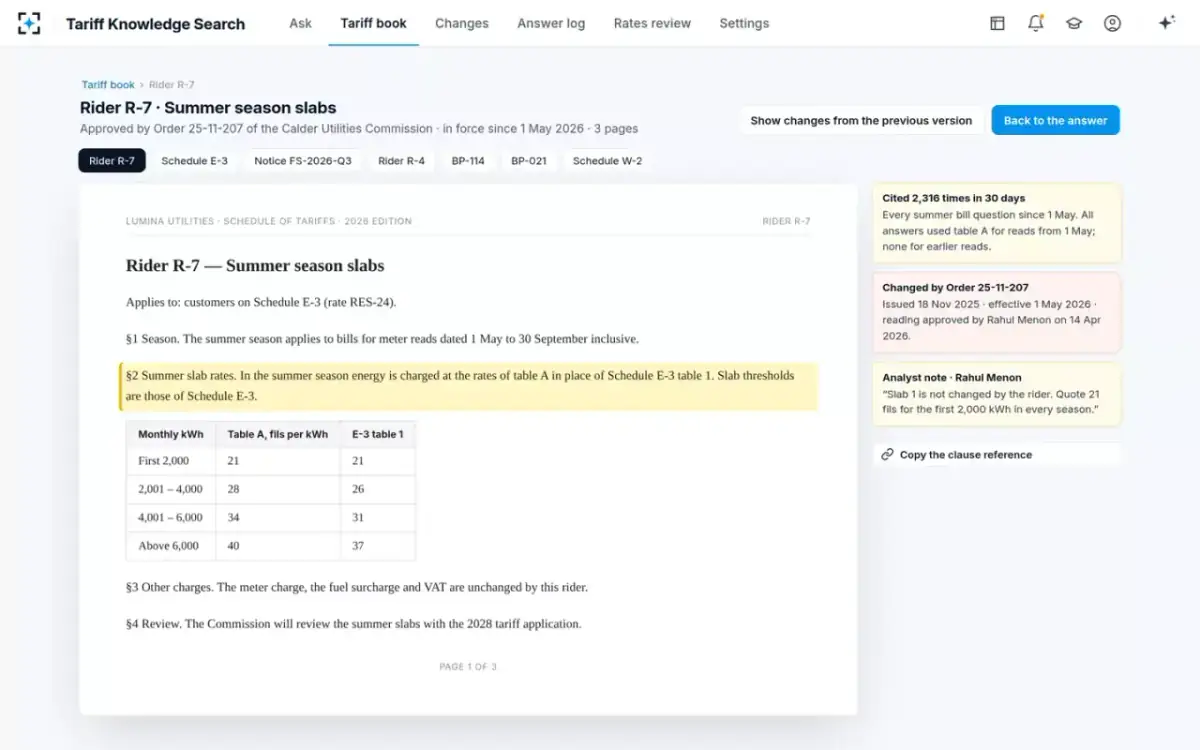1200x750 pixels.
Task: Click the First 2,000 row label
Action: click(x=163, y=461)
